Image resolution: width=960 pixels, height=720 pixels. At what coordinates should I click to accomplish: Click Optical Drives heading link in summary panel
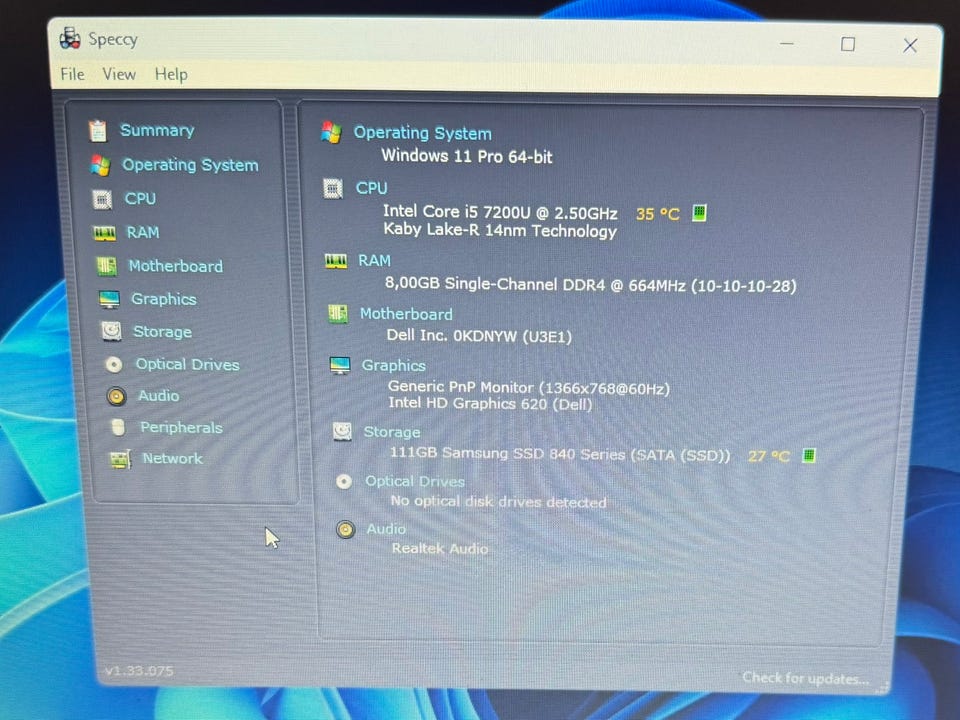click(415, 481)
